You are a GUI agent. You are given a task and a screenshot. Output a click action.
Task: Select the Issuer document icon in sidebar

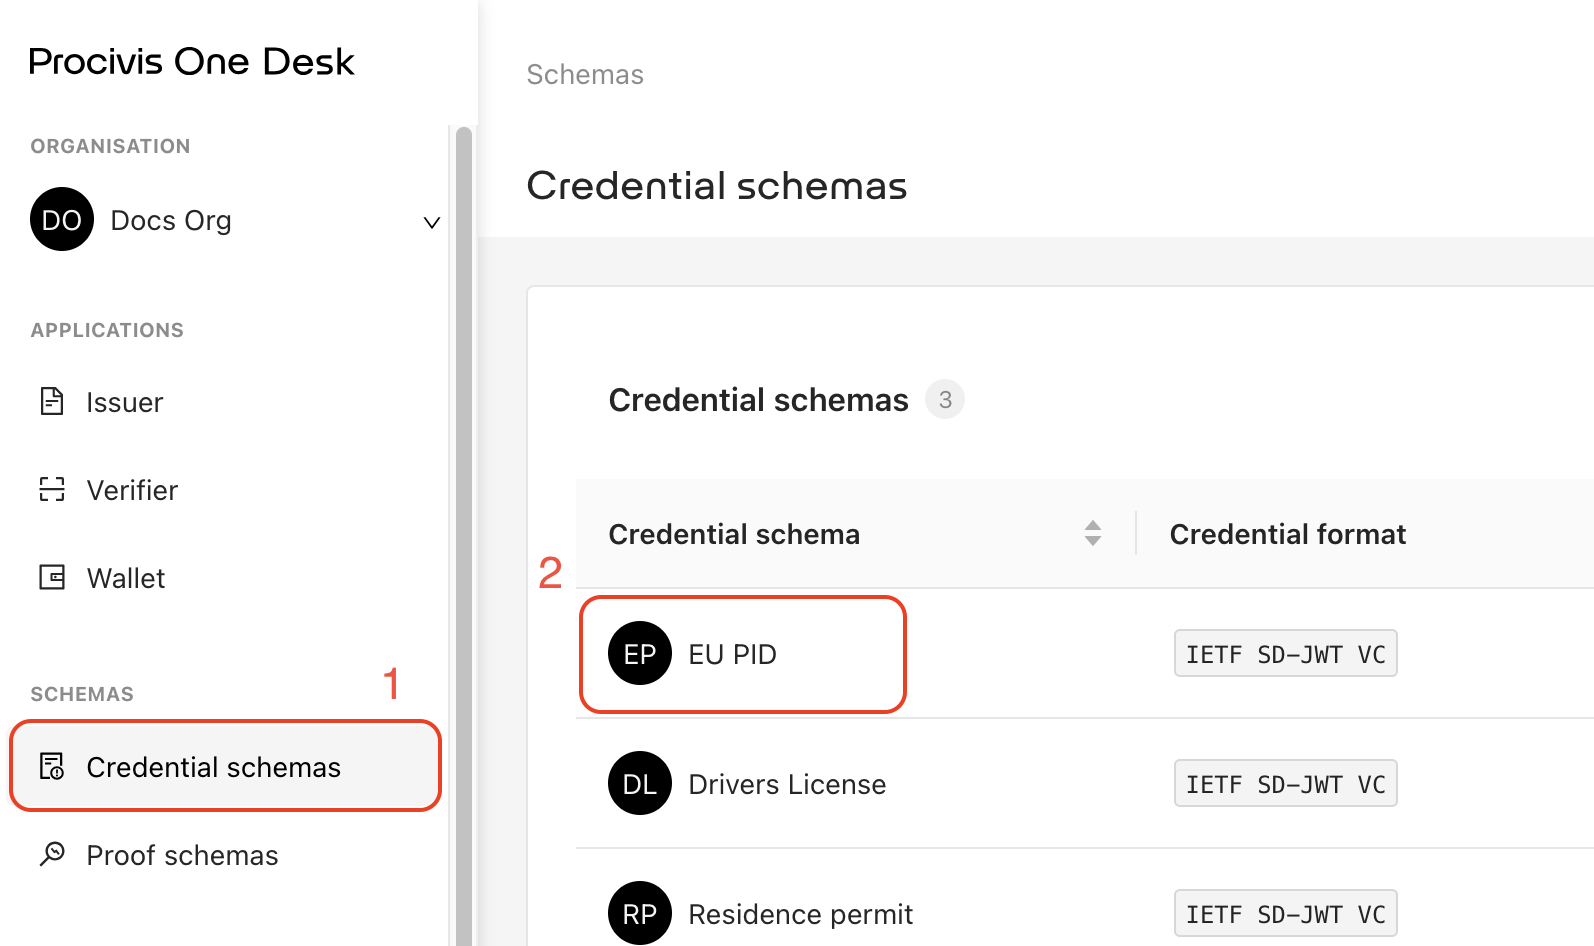(52, 401)
